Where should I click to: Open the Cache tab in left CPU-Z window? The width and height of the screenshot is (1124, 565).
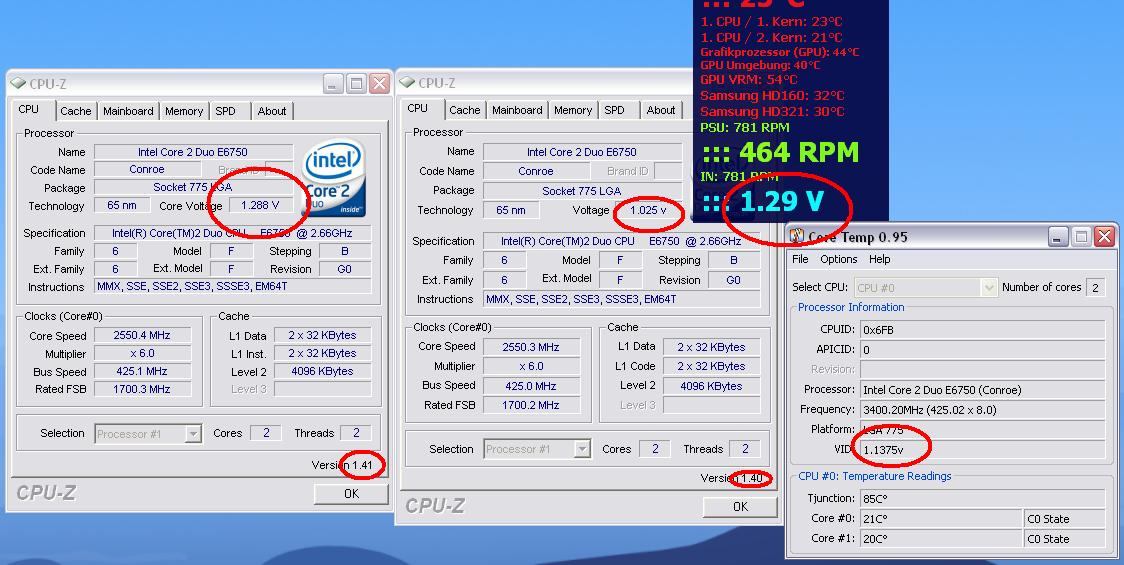click(75, 111)
